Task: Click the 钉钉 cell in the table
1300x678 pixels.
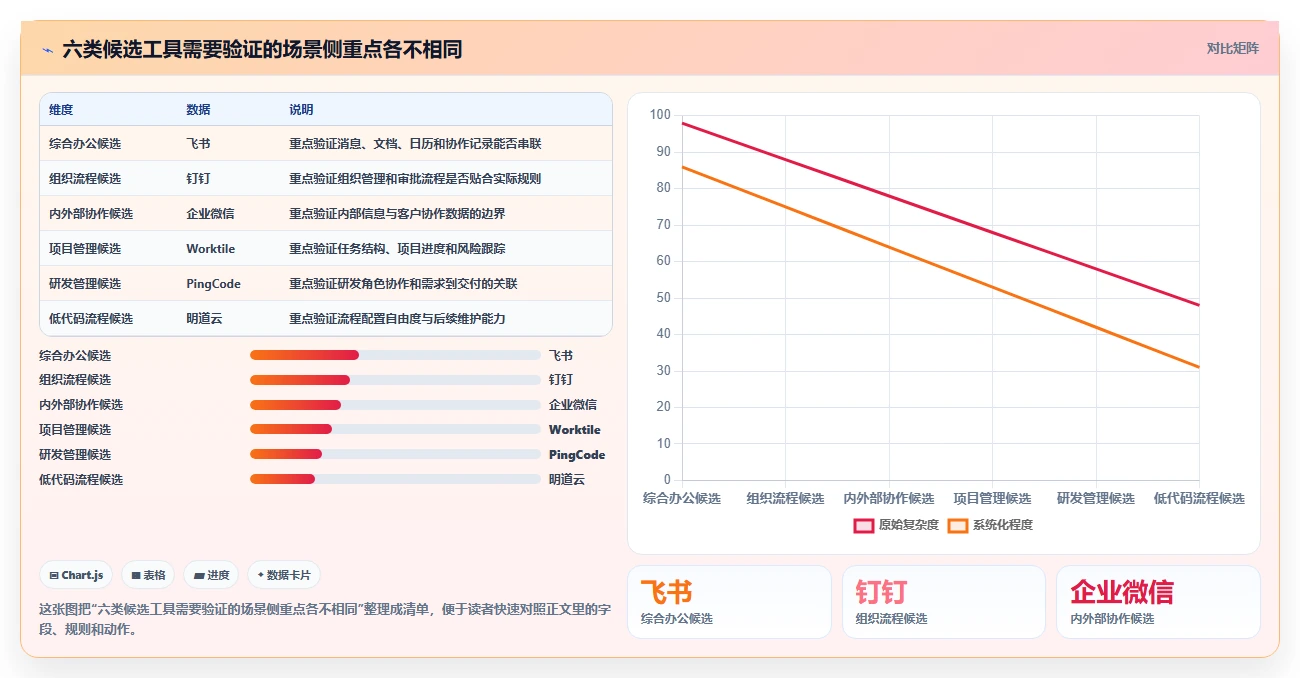Action: [198, 179]
